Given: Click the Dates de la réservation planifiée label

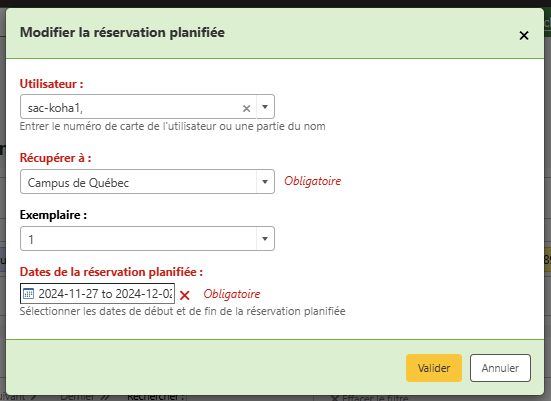Looking at the screenshot, I should click(111, 272).
